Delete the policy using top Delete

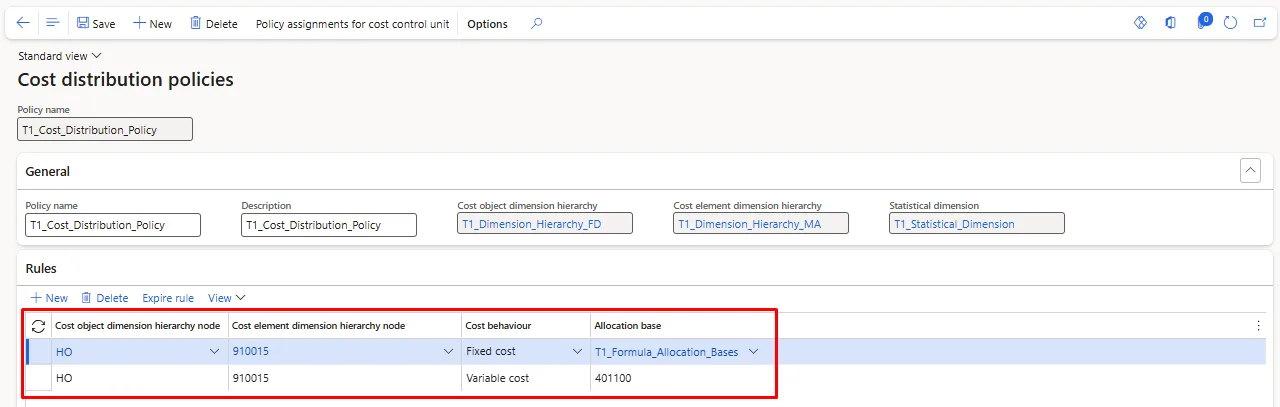214,23
